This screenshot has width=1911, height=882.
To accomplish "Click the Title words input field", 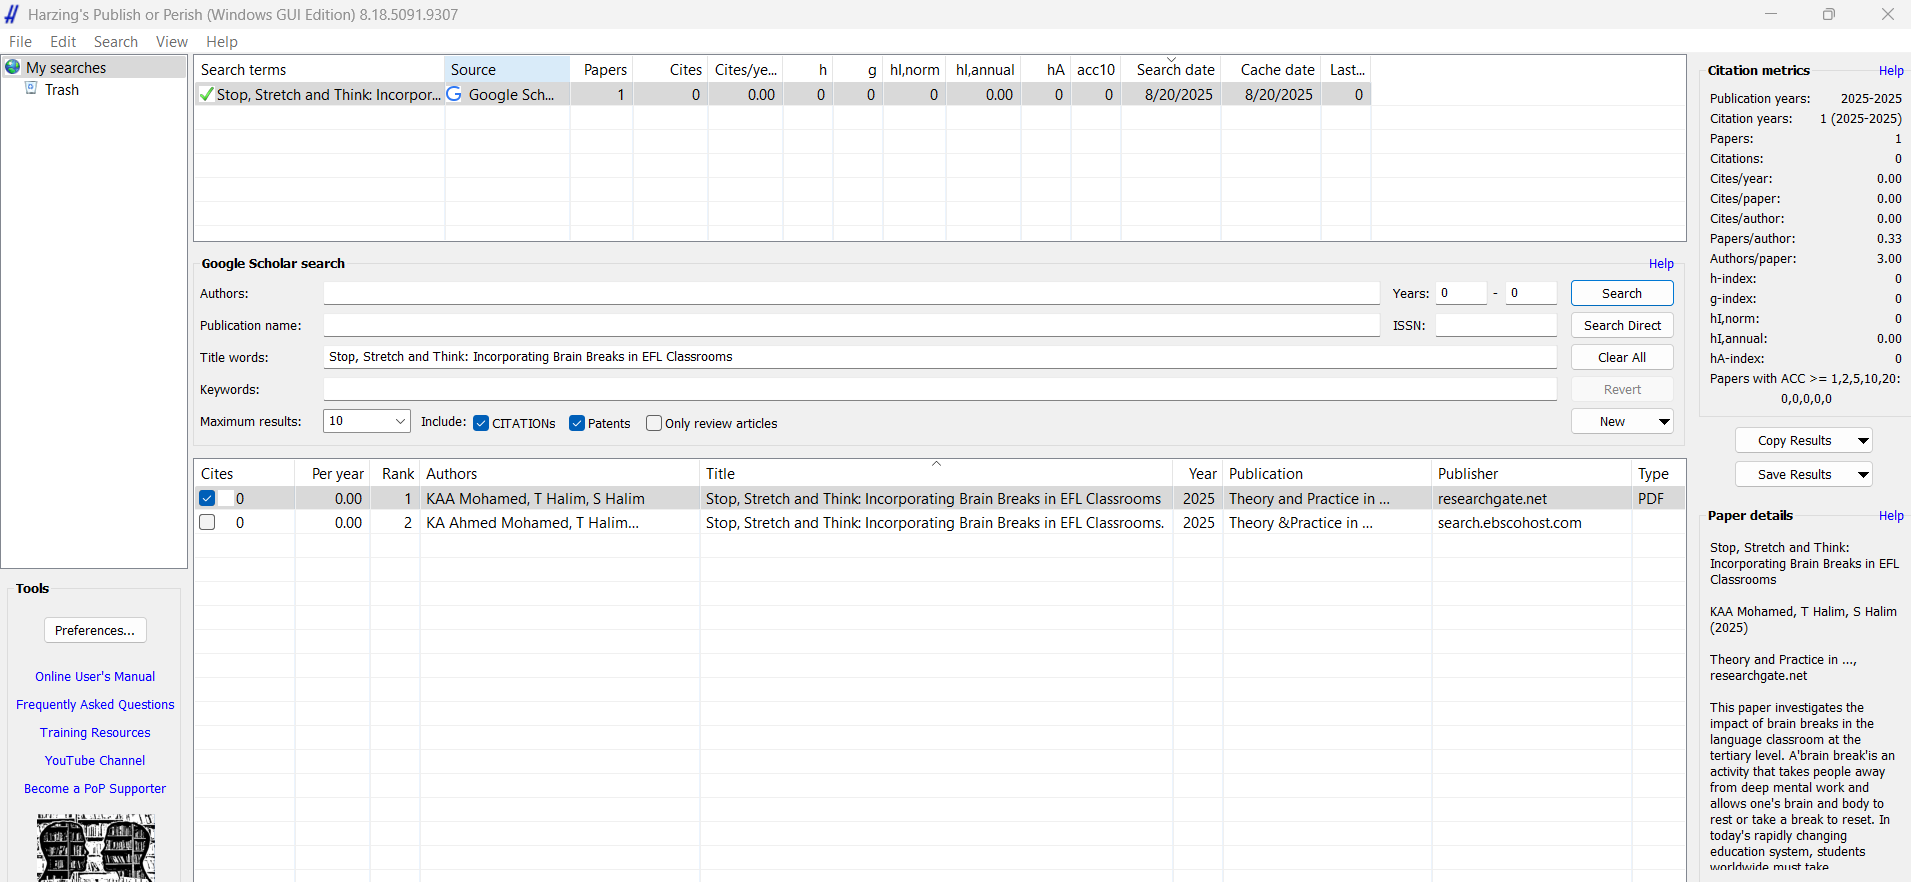I will click(940, 357).
